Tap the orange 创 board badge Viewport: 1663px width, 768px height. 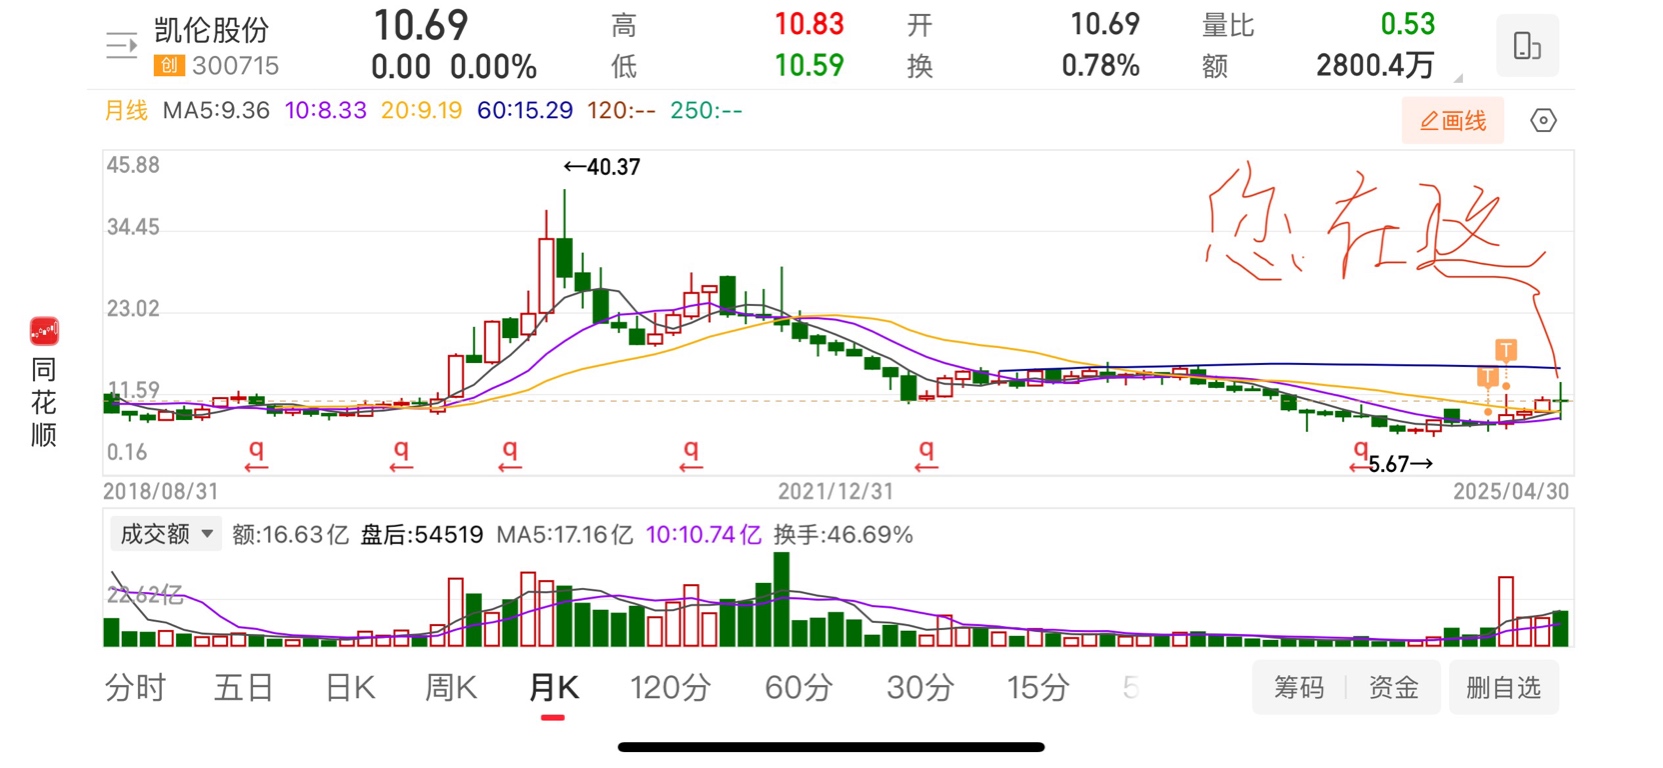click(169, 66)
